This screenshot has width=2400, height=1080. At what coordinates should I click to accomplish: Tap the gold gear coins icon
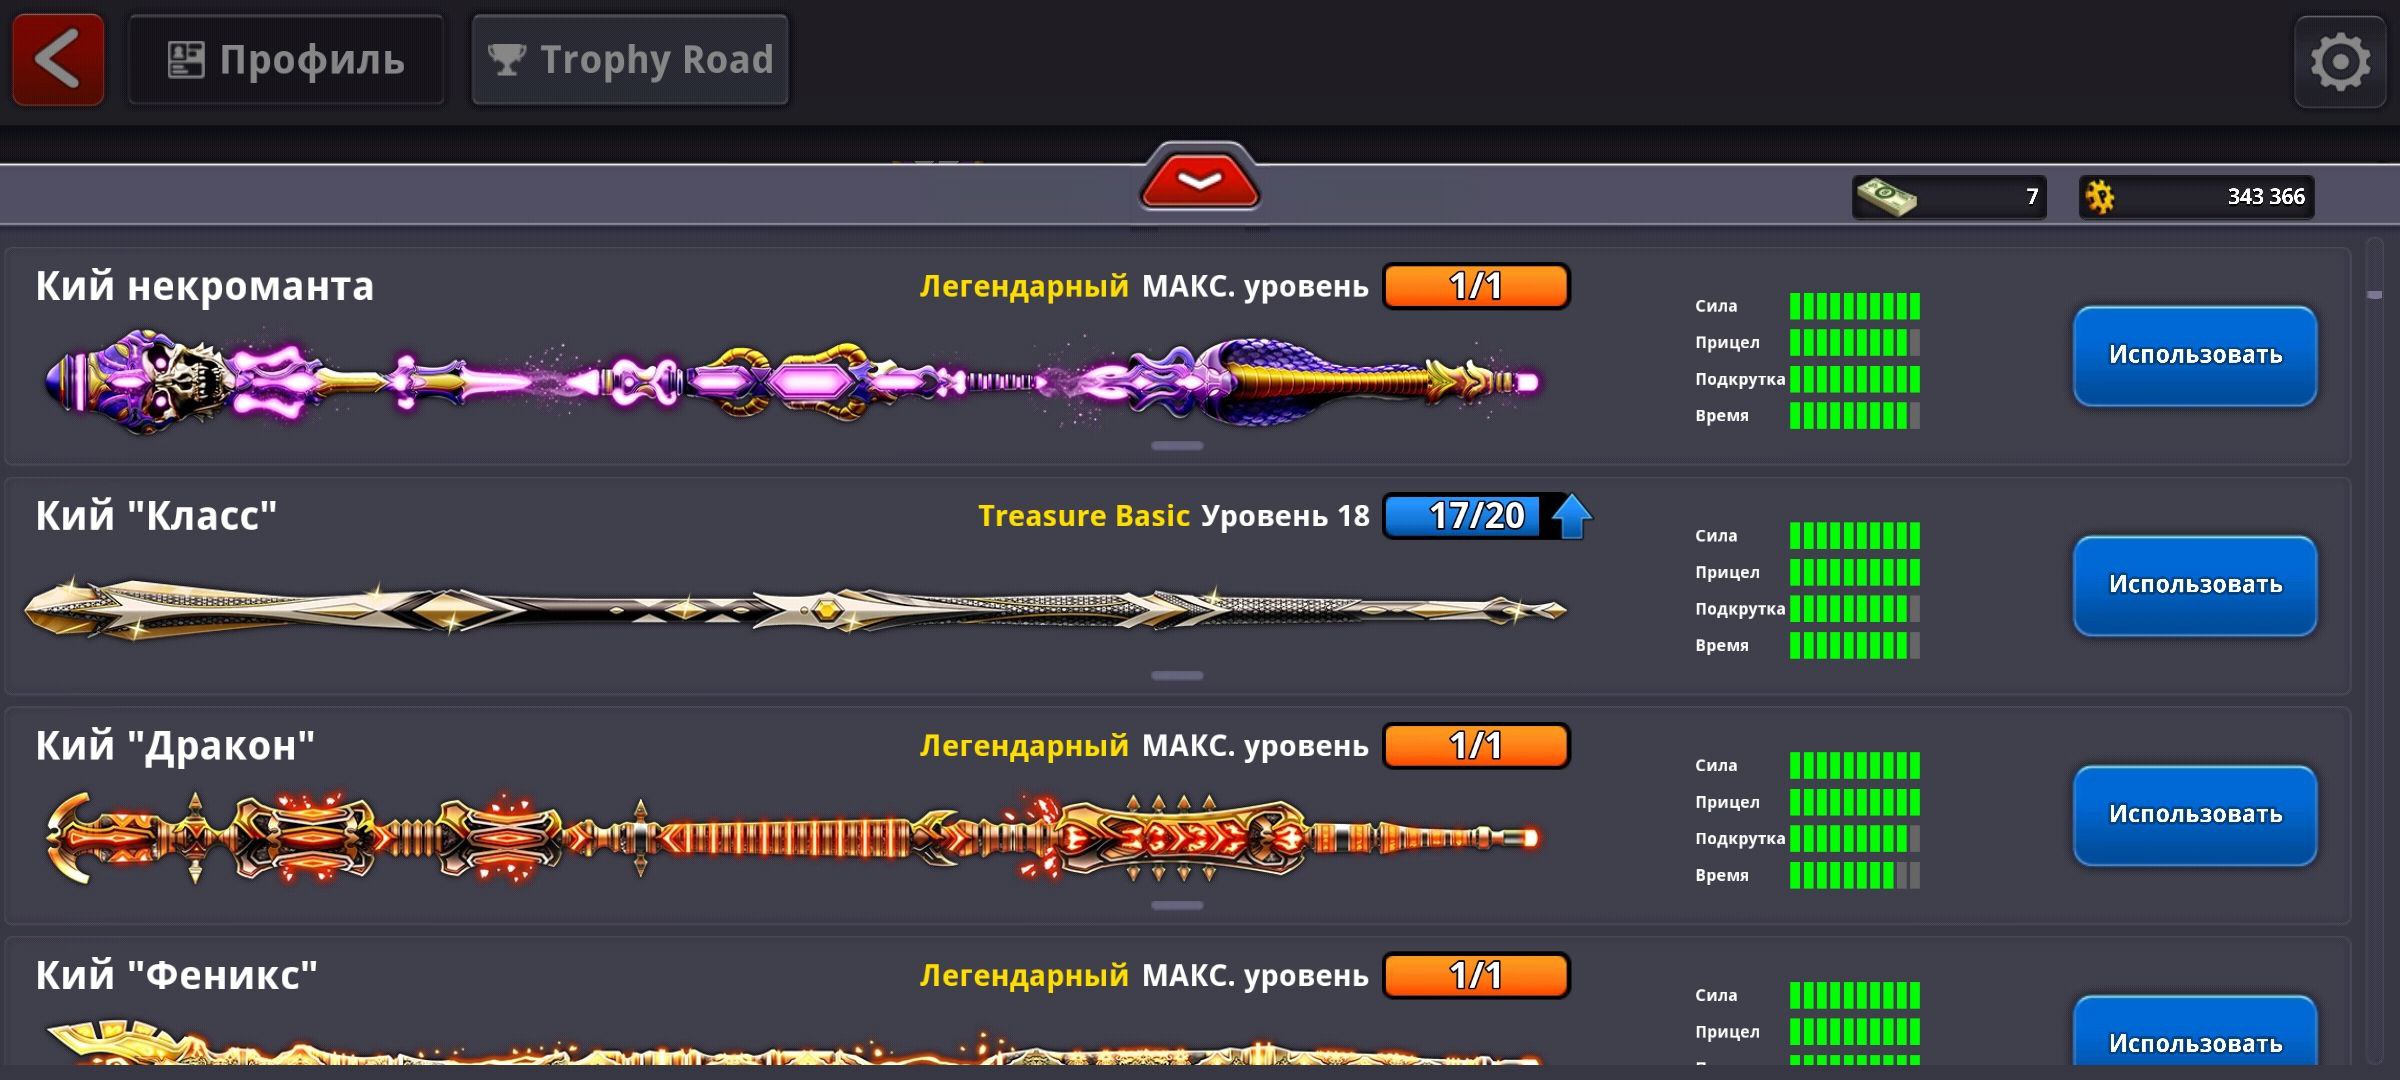(x=2101, y=197)
